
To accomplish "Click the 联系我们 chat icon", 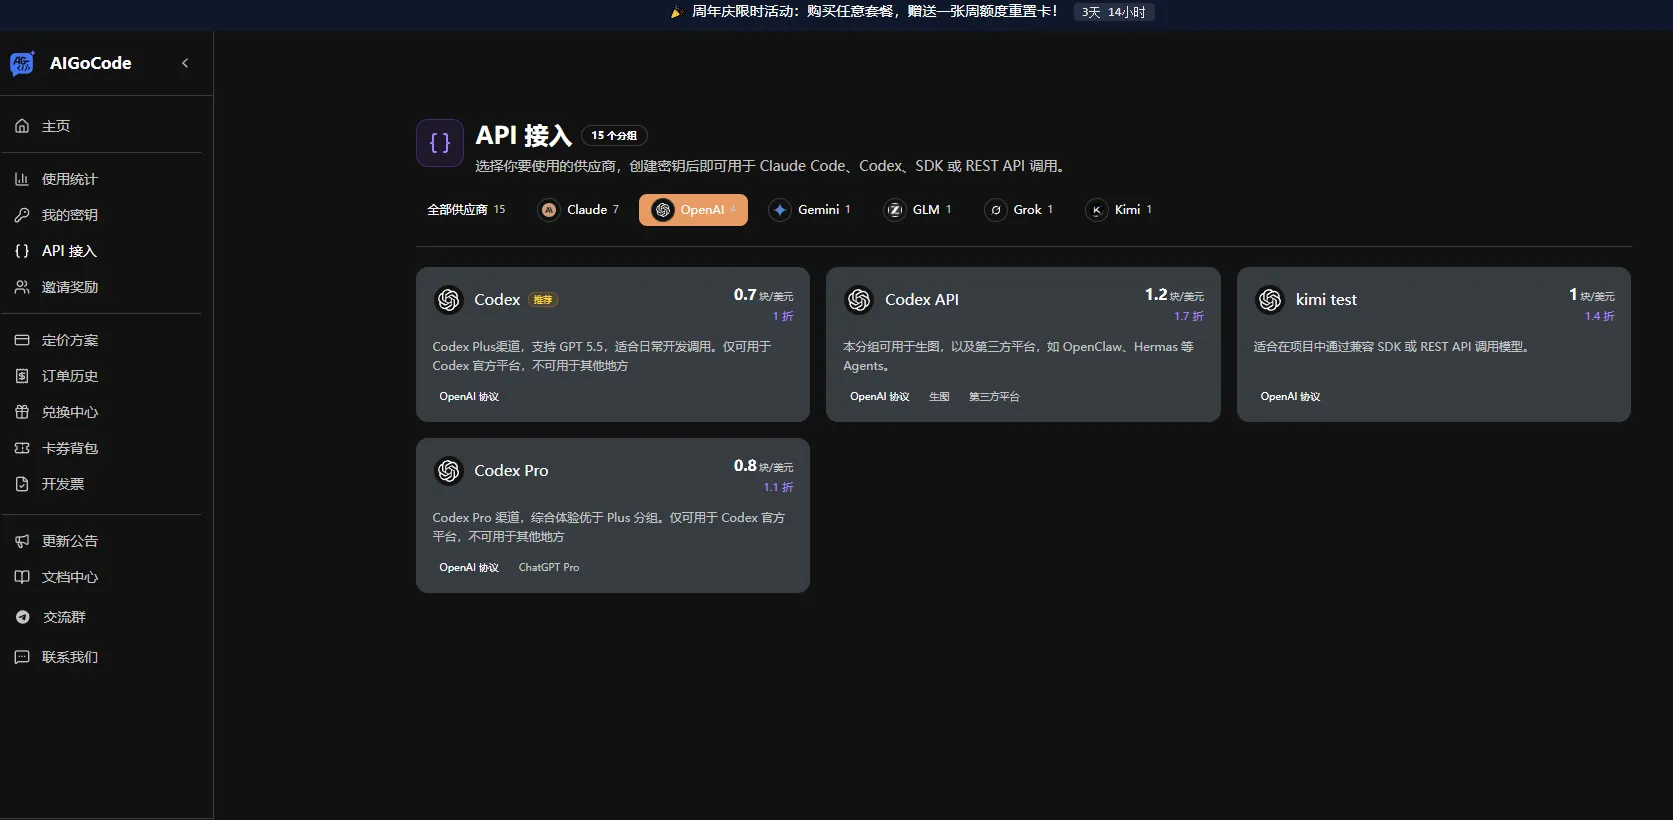I will [x=22, y=657].
